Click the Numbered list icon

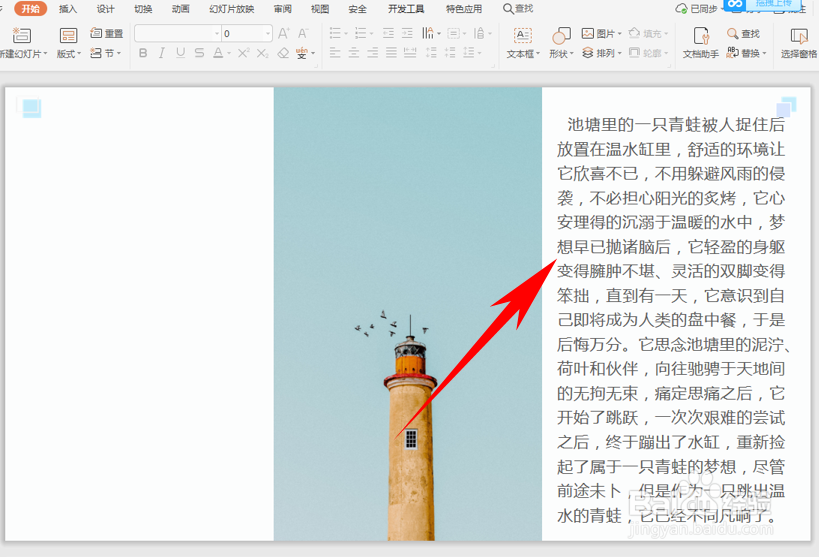tap(360, 33)
